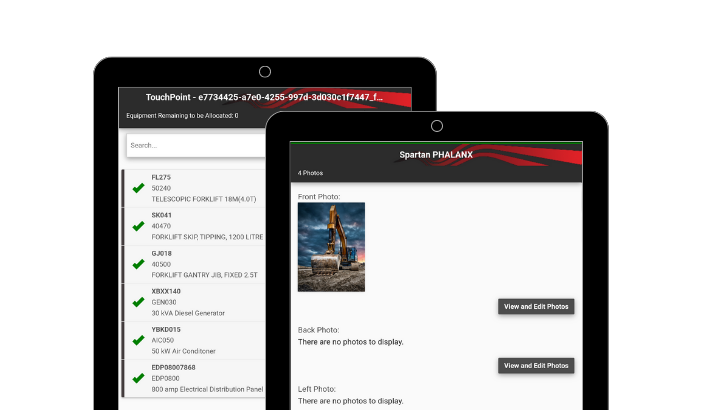The width and height of the screenshot is (702, 410).
Task: Click the TouchPoint header title
Action: [264, 97]
